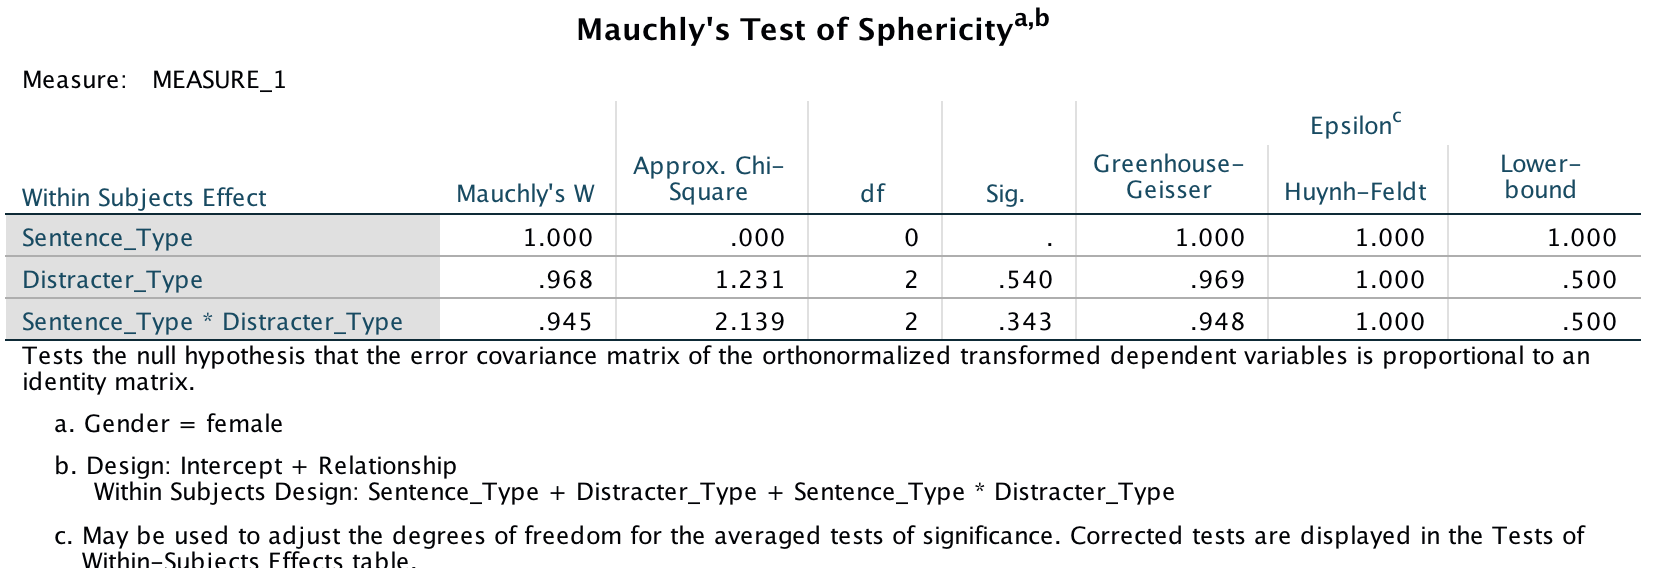Click the Within Subjects Effect header
This screenshot has width=1654, height=568.
pyautogui.click(x=144, y=198)
